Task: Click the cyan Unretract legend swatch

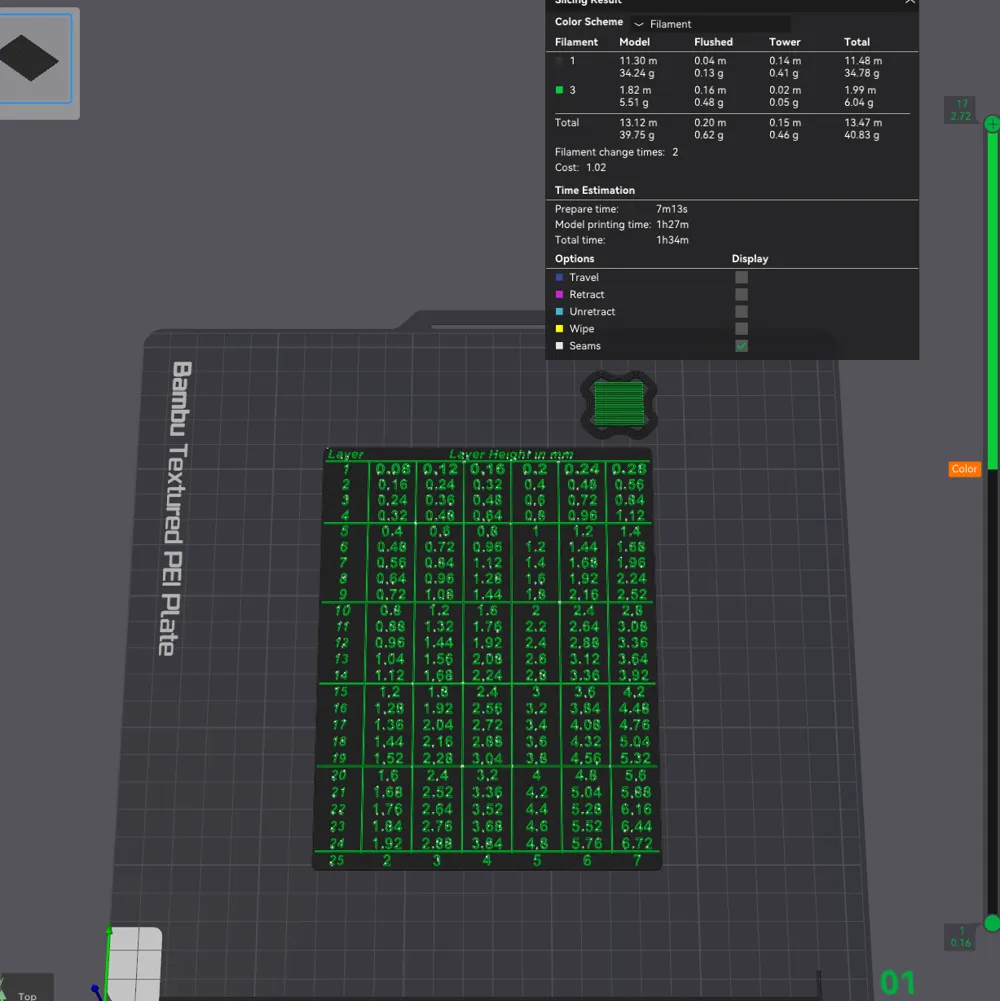Action: click(559, 312)
